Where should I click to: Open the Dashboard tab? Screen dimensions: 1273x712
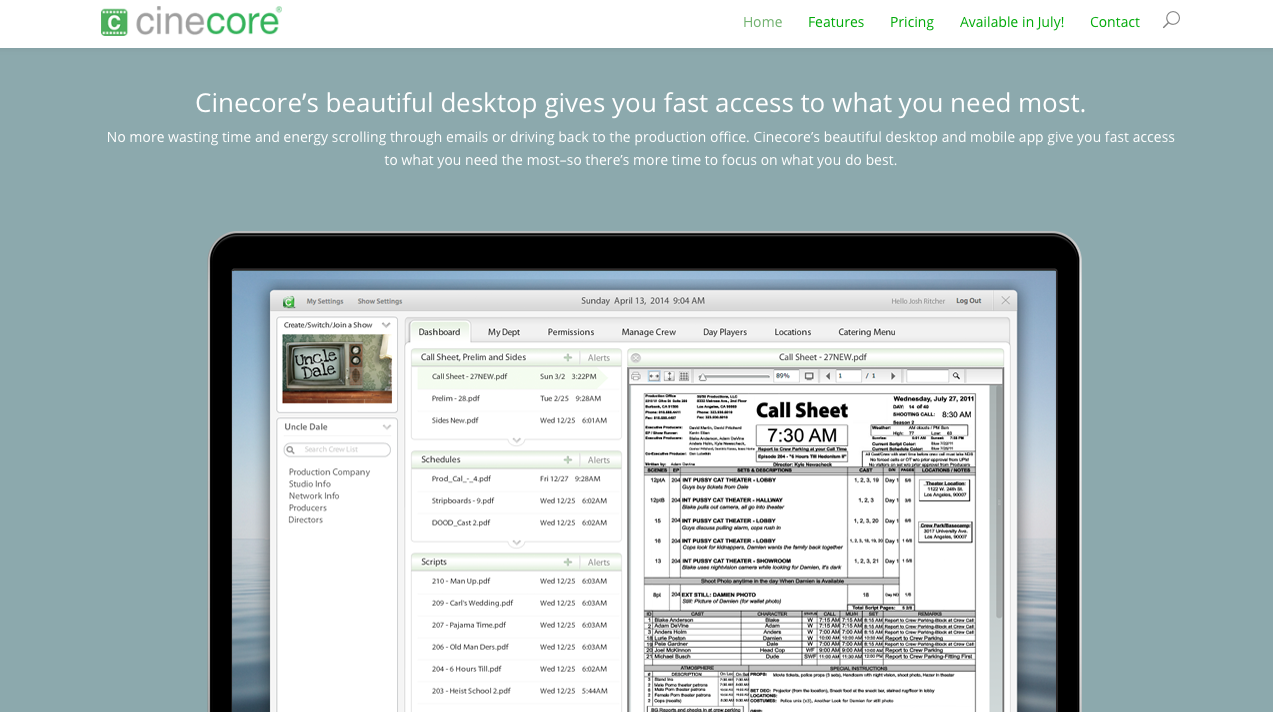pyautogui.click(x=440, y=332)
